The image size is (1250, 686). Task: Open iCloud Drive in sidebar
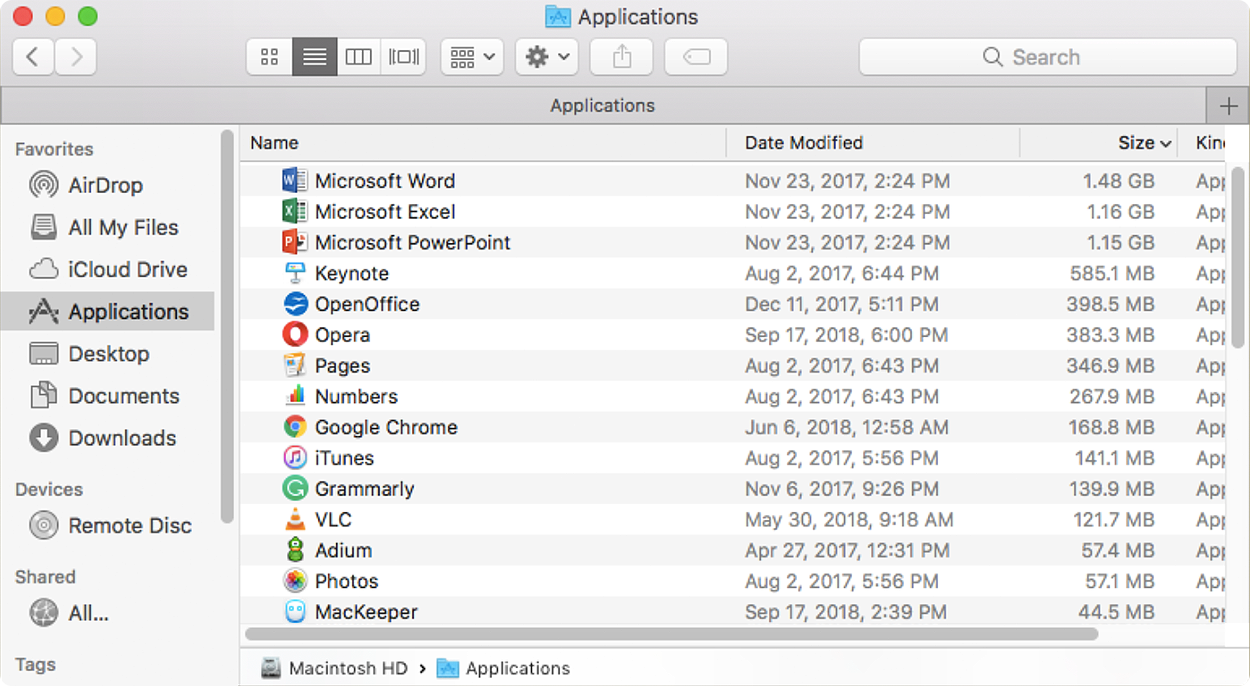(108, 269)
